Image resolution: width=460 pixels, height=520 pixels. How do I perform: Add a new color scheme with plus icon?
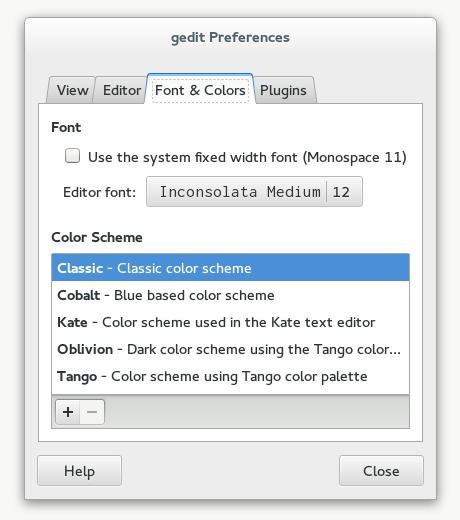click(x=68, y=412)
